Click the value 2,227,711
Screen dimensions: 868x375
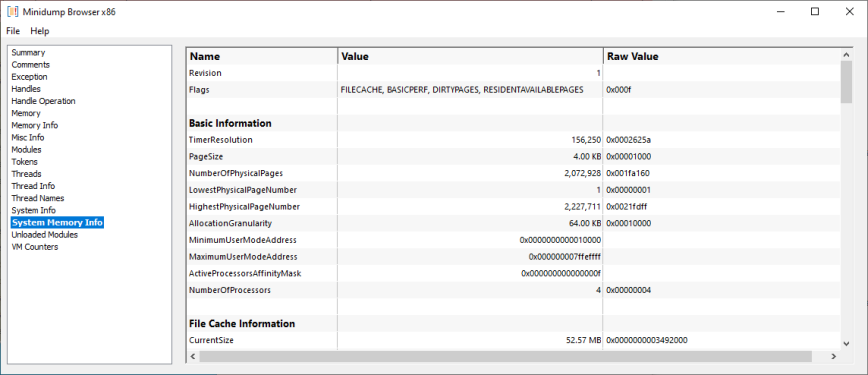[582, 207]
